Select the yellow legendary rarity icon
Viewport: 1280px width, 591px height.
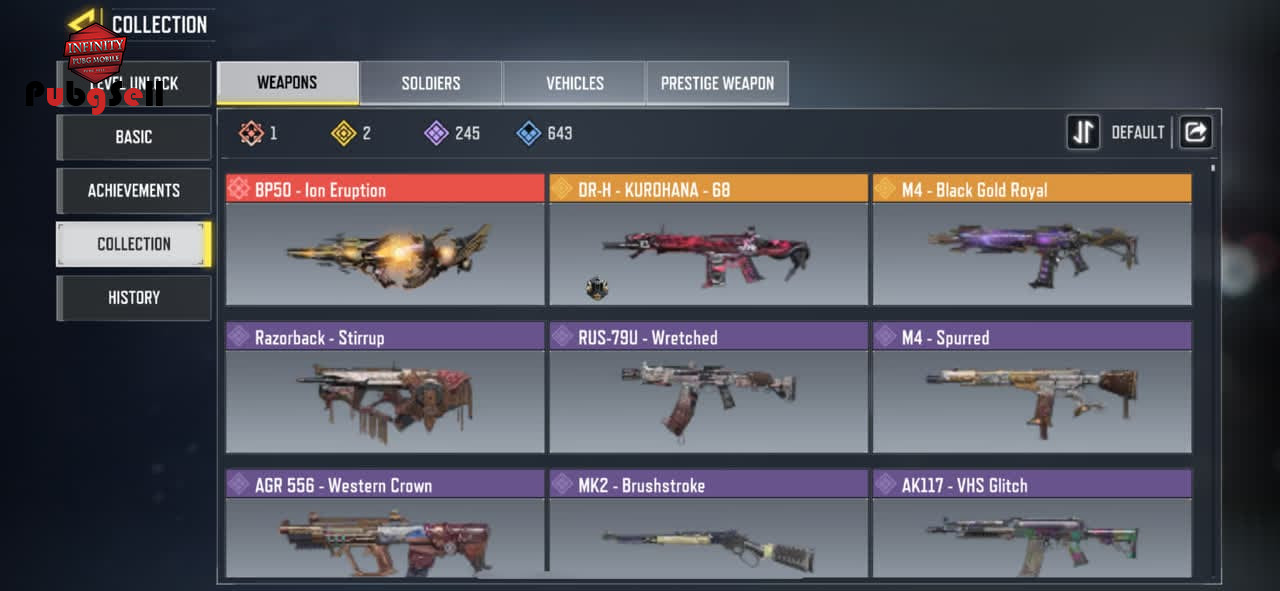tap(344, 133)
